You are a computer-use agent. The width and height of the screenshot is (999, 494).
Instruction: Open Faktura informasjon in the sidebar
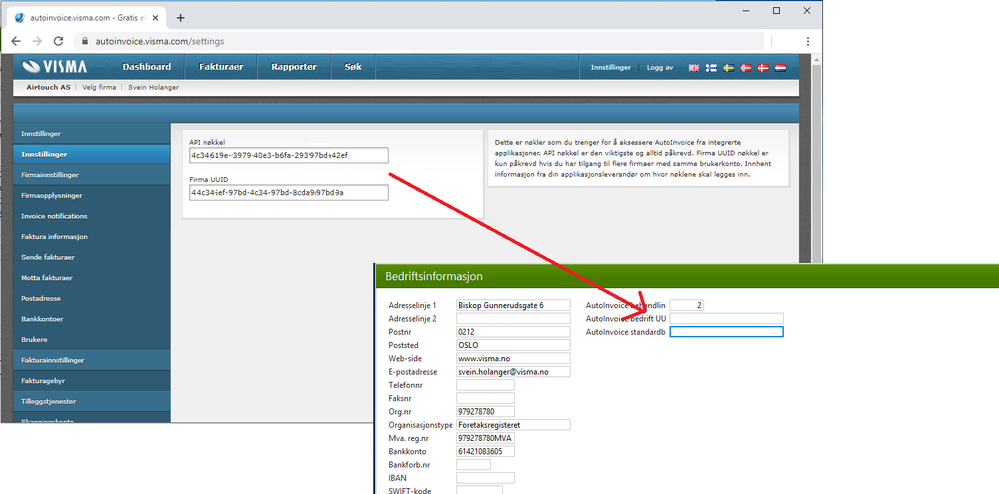click(92, 236)
